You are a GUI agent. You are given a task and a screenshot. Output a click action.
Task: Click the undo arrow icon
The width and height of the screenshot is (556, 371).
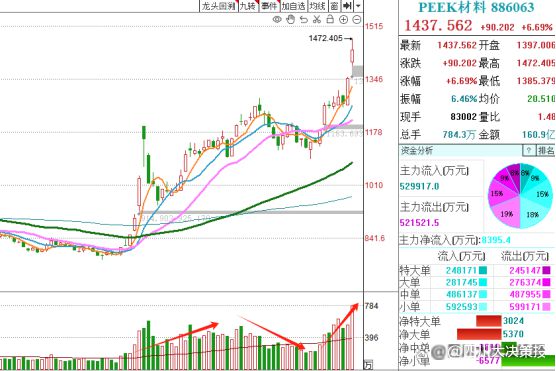click(x=304, y=20)
